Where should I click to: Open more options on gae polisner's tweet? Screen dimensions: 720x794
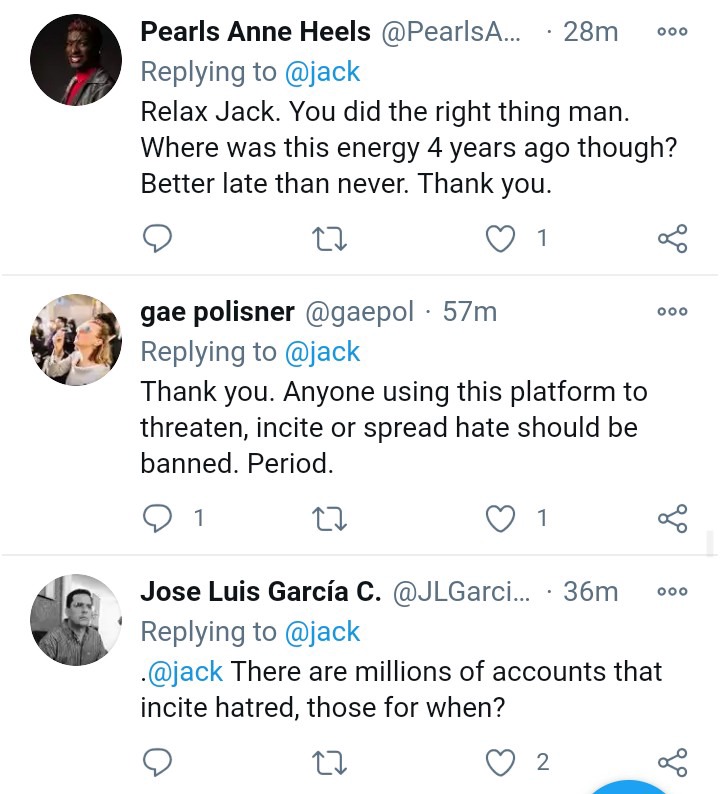coord(672,311)
